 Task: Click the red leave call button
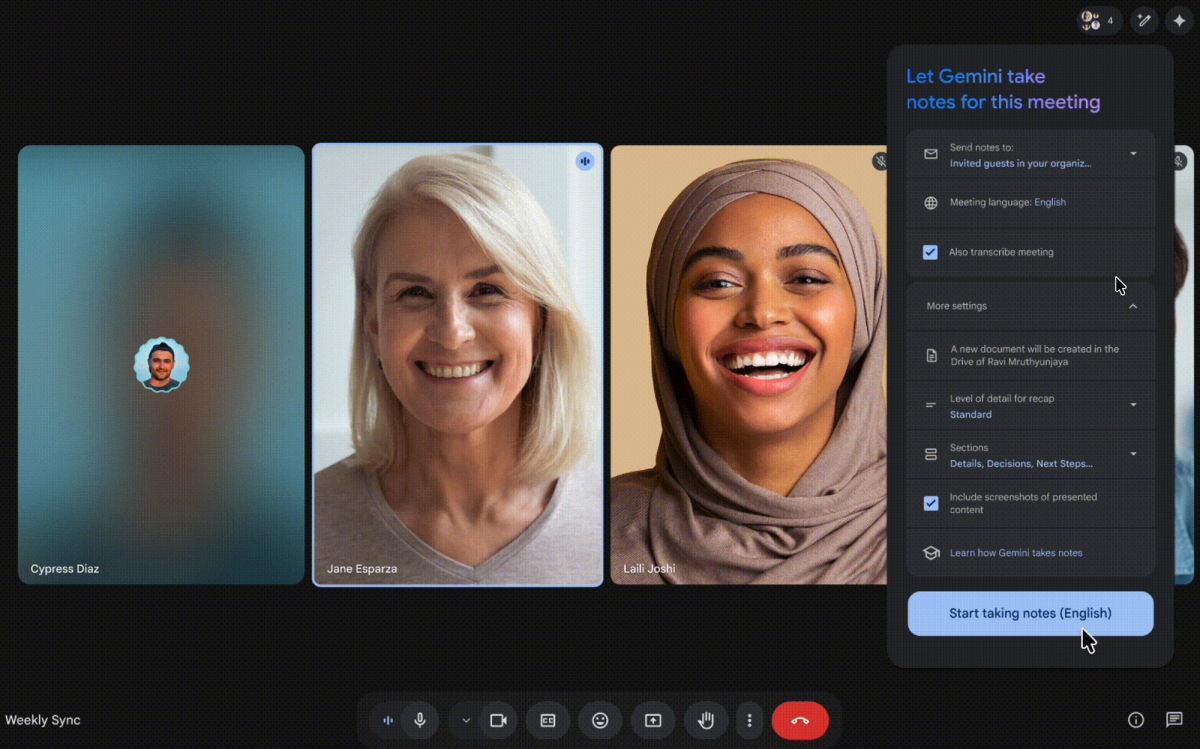(800, 720)
